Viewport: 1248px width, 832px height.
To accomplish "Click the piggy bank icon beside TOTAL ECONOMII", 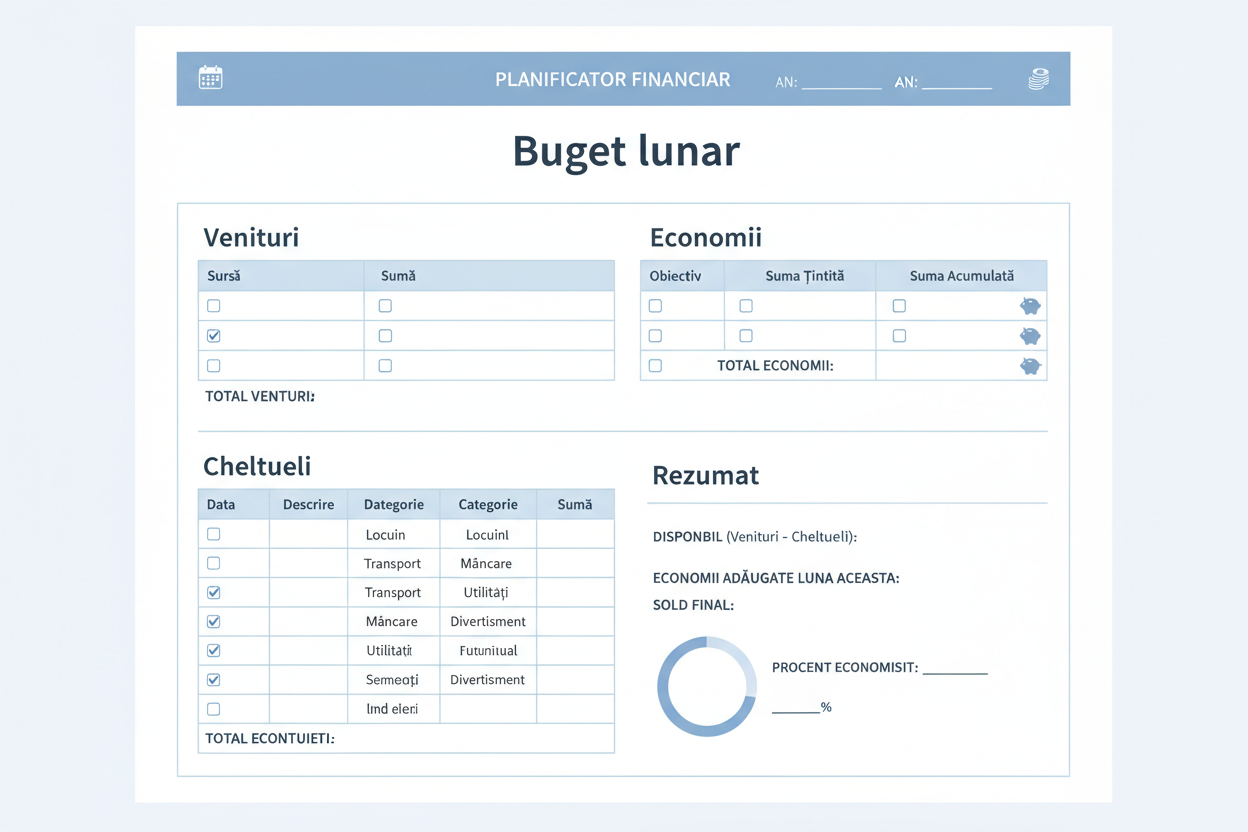I will coord(1030,366).
